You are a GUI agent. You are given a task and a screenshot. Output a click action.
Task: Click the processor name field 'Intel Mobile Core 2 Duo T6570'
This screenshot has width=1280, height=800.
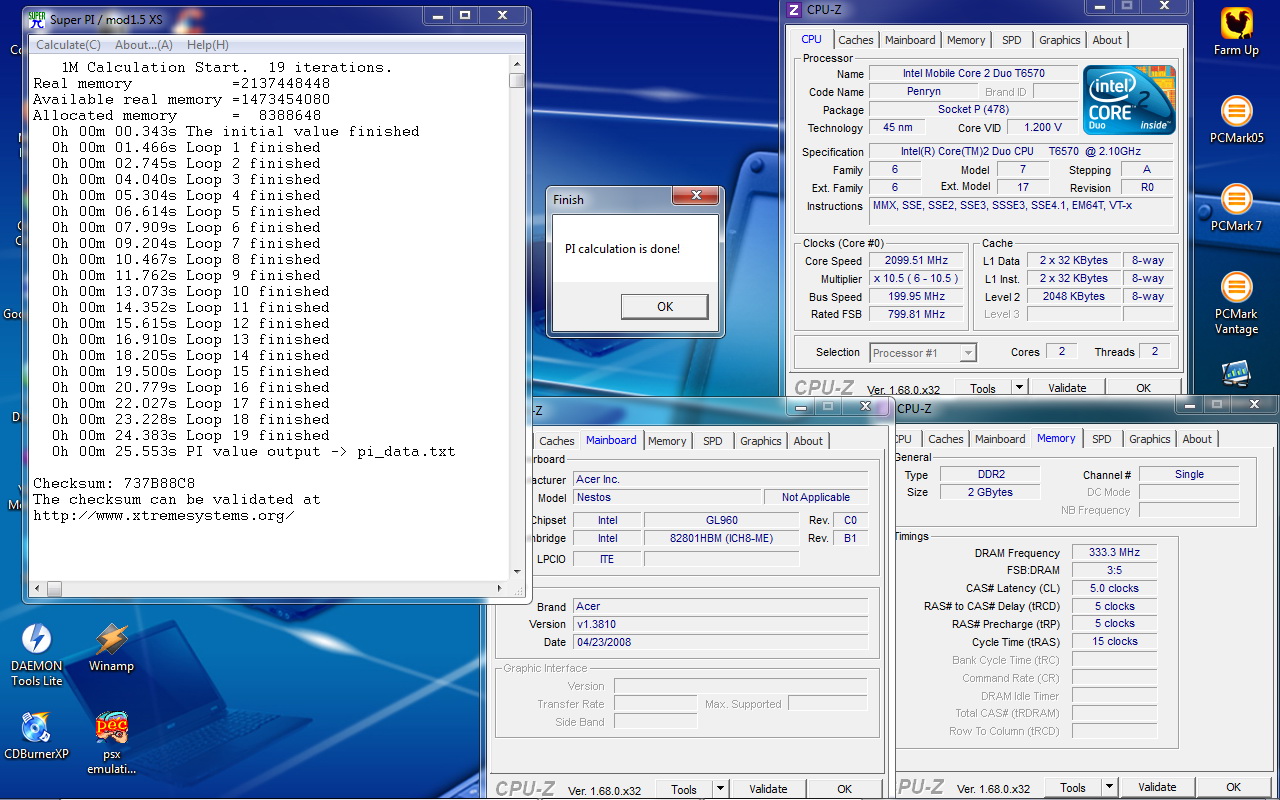point(972,74)
